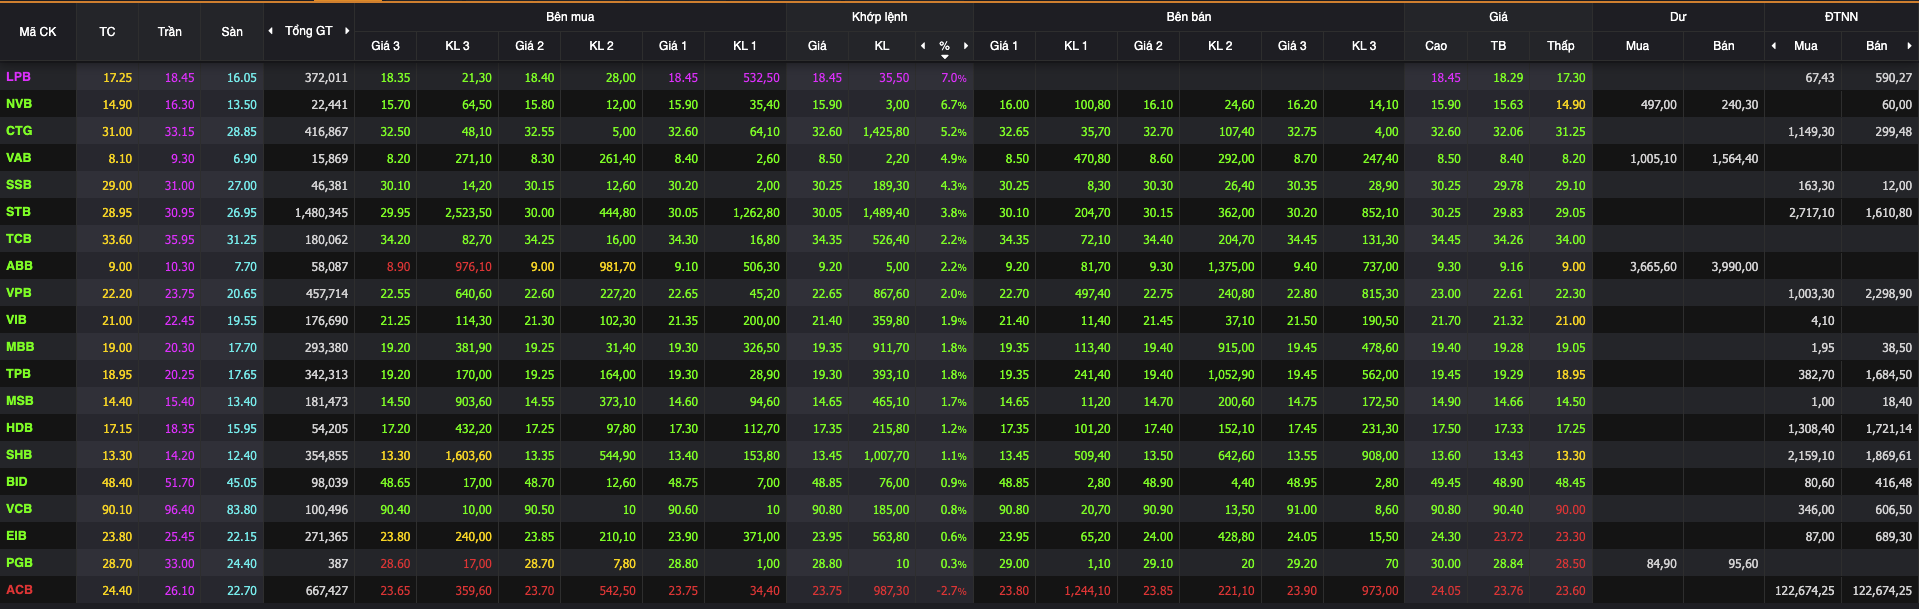Open the SSB stock ticker

pyautogui.click(x=18, y=185)
